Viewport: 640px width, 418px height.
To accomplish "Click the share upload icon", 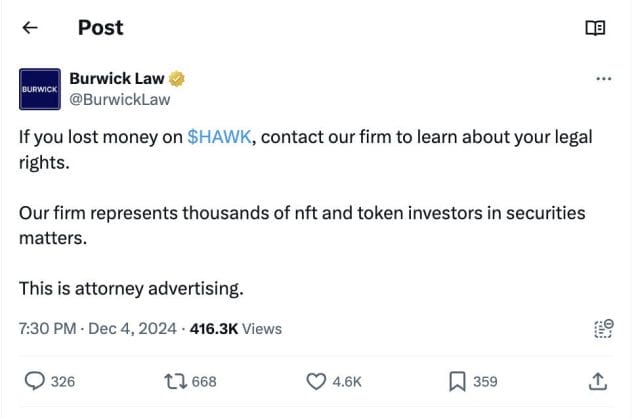I will [x=598, y=382].
